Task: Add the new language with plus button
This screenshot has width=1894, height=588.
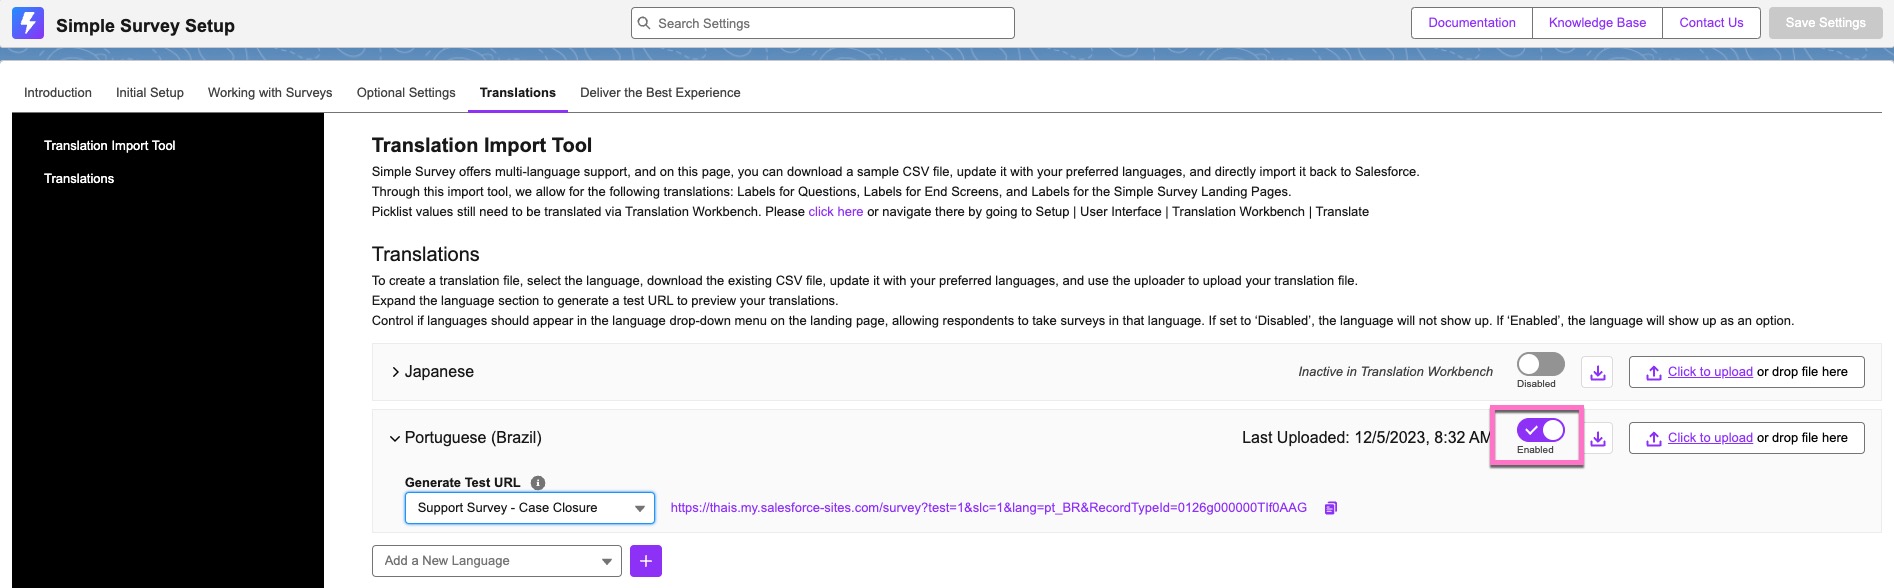Action: coord(646,561)
